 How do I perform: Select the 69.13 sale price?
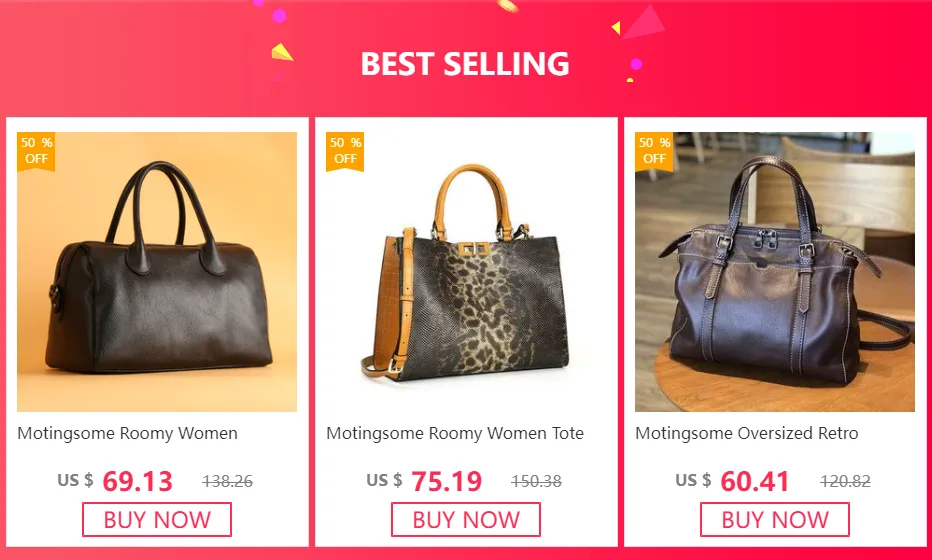(137, 481)
